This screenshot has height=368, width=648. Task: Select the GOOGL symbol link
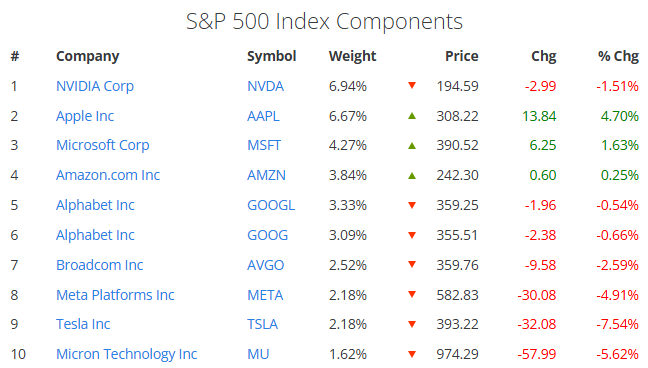pos(271,205)
